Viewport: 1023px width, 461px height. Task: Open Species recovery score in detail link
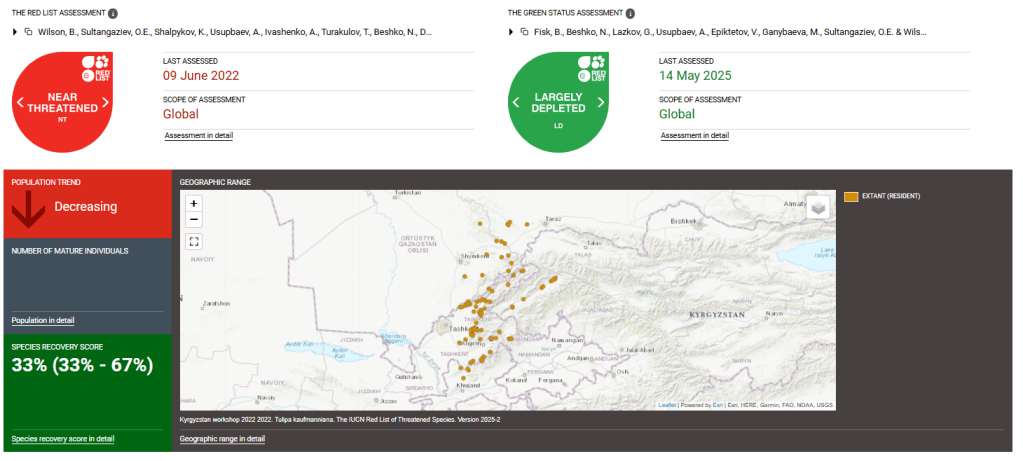pos(62,439)
